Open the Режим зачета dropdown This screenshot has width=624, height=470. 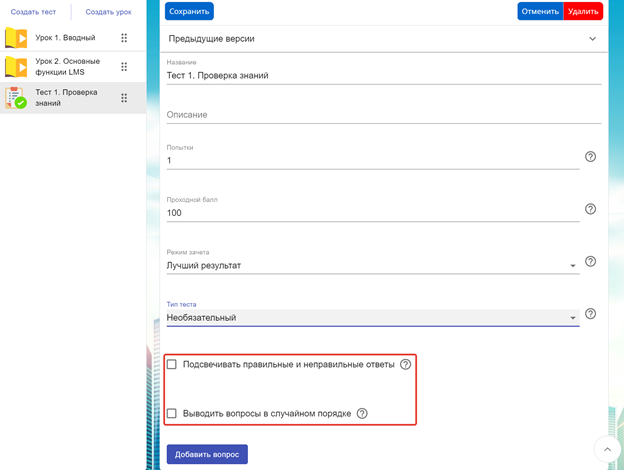[372, 265]
